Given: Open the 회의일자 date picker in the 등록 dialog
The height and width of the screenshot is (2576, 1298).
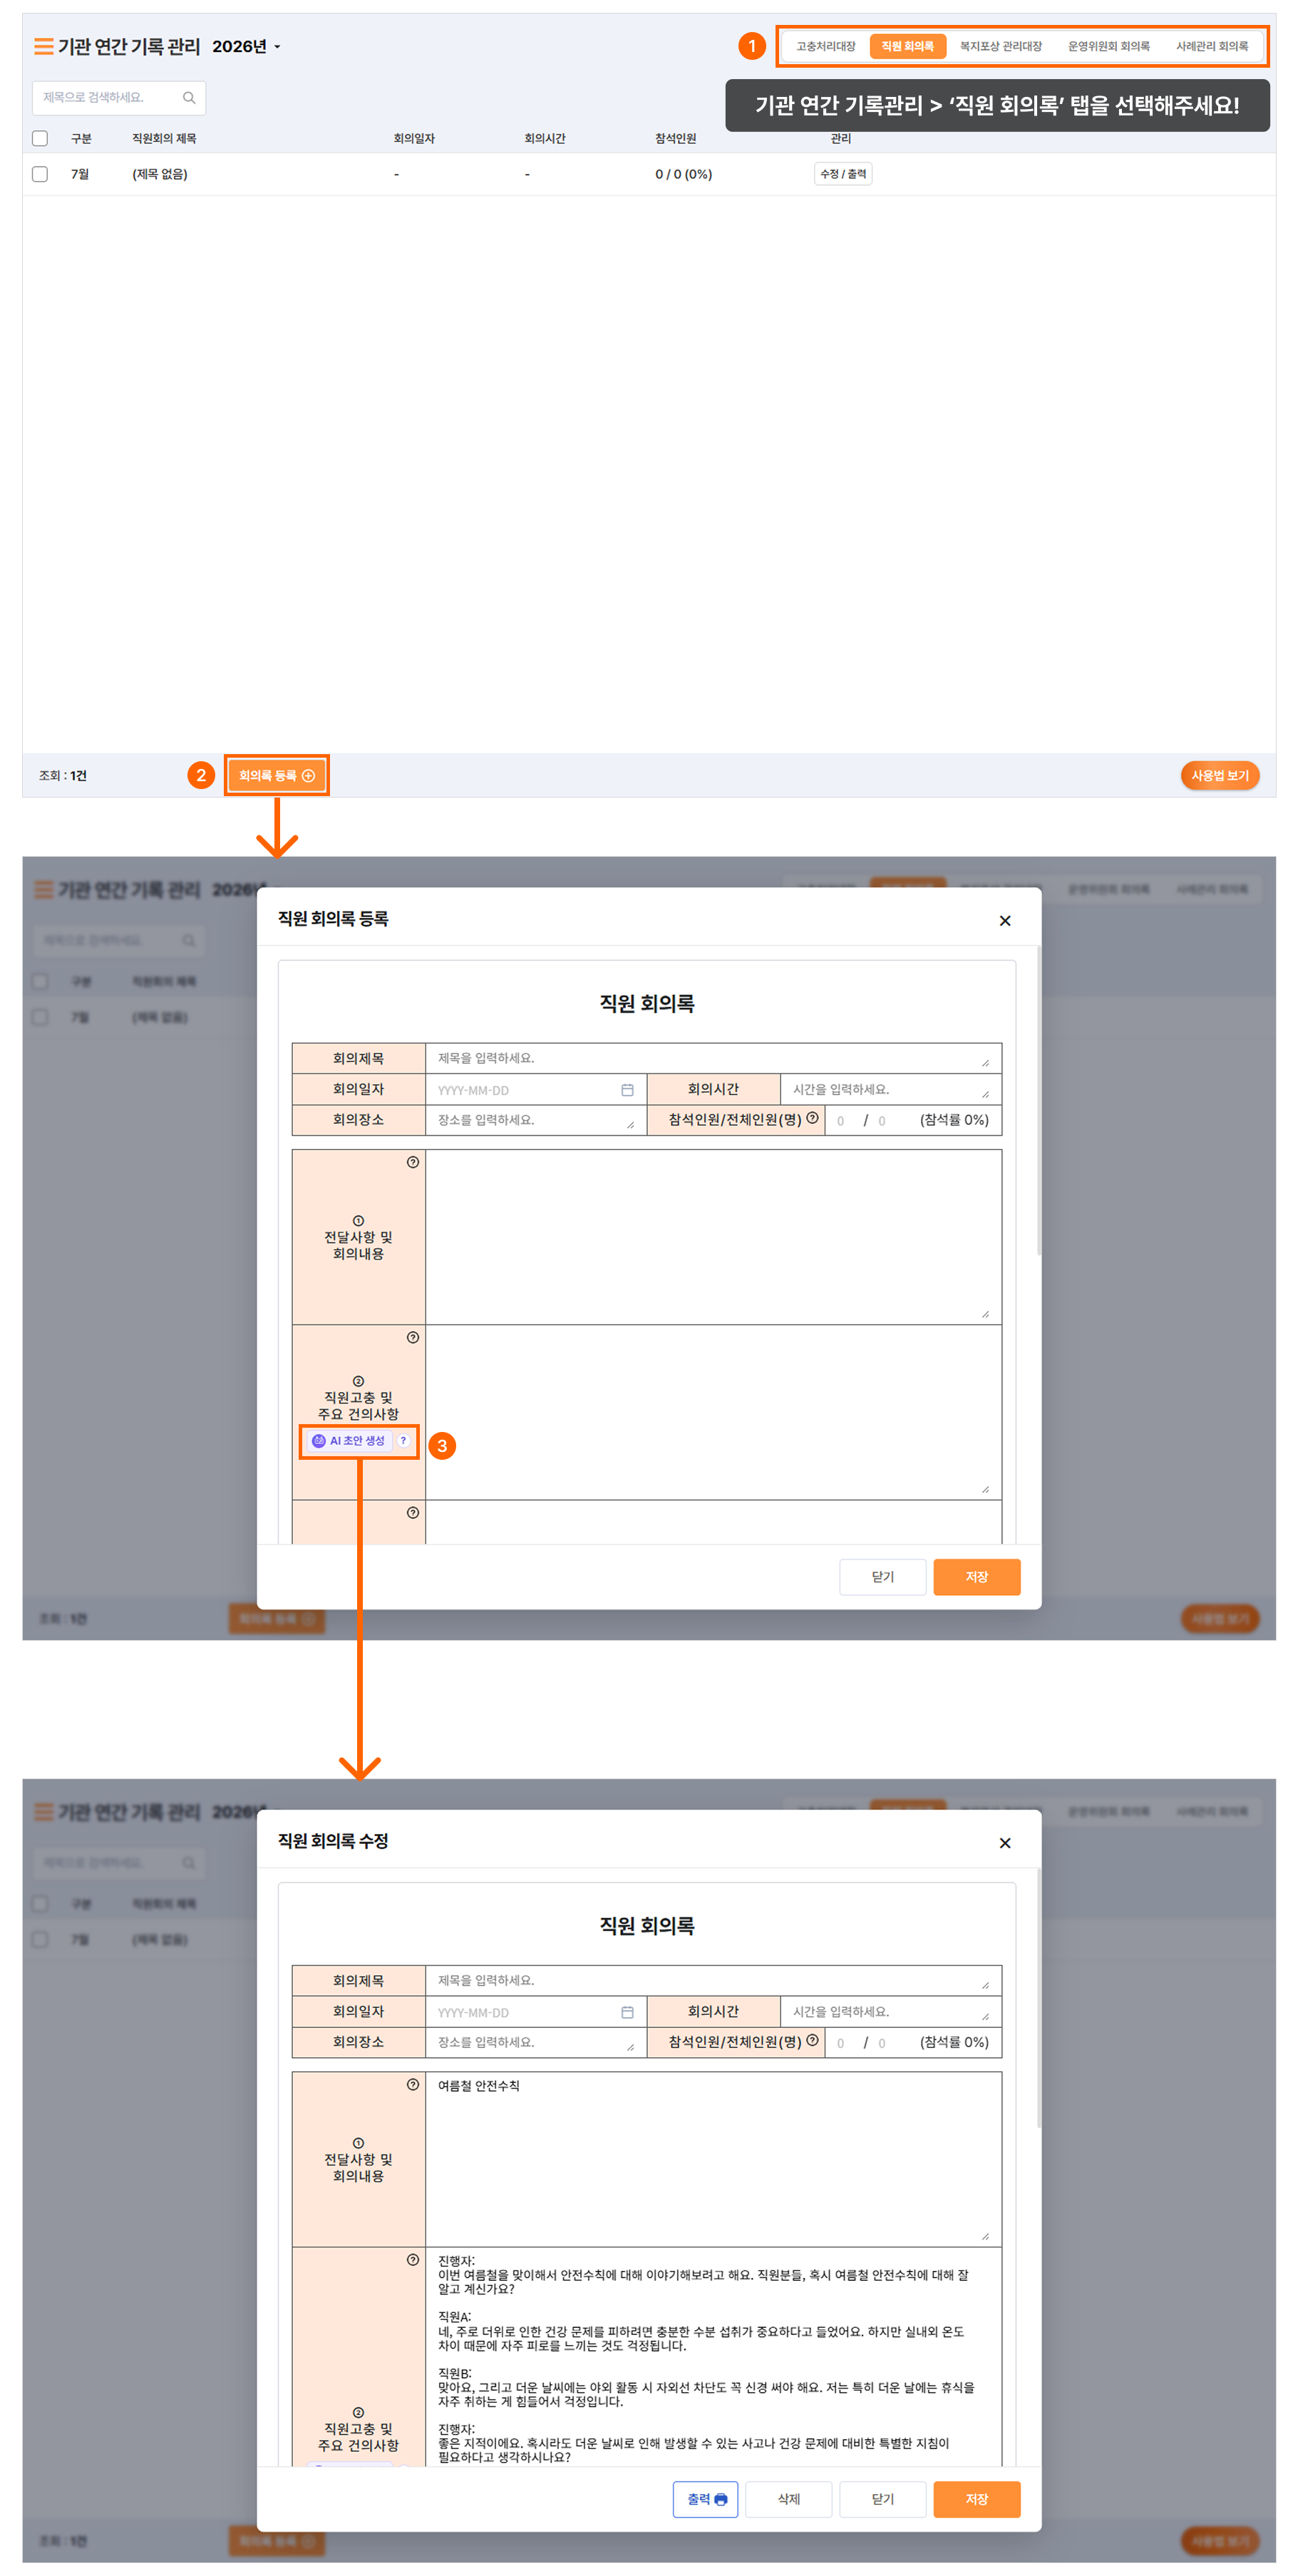Looking at the screenshot, I should (x=536, y=1089).
